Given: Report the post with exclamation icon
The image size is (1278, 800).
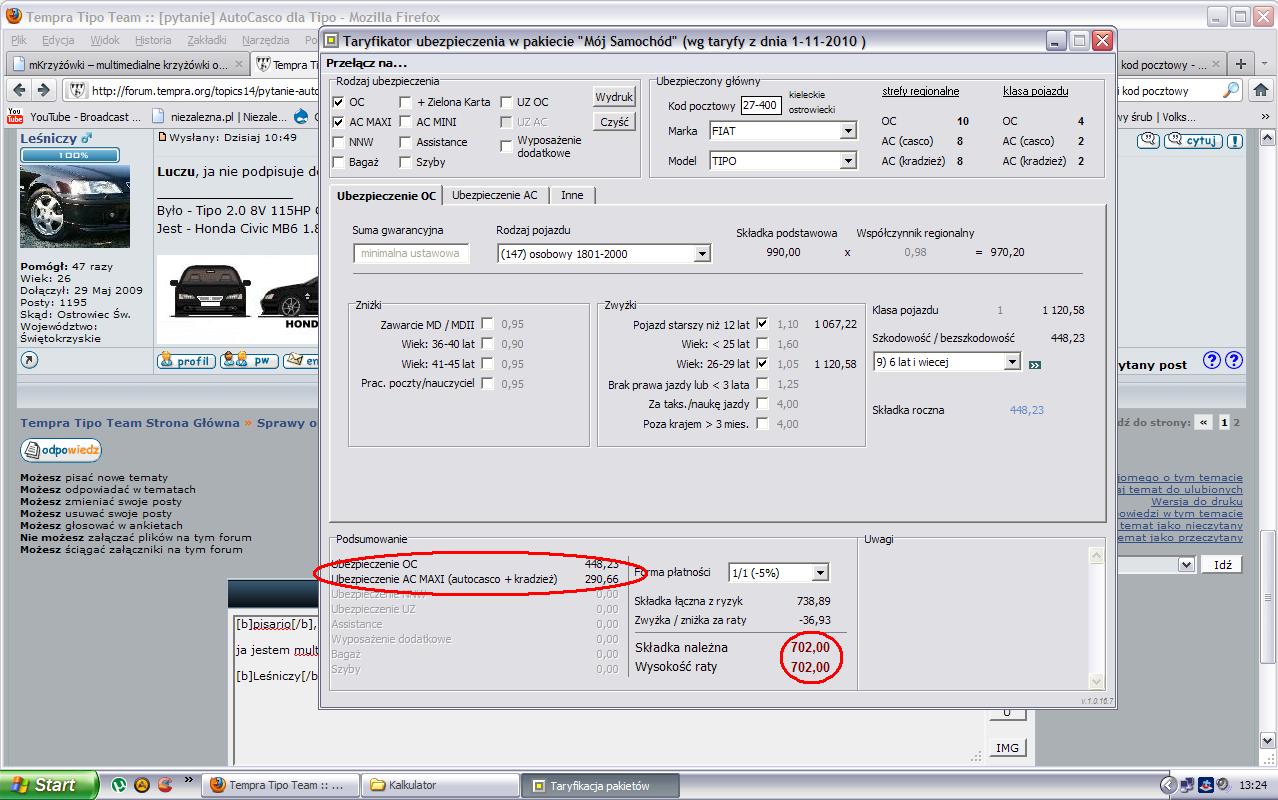Looking at the screenshot, I should [1236, 141].
